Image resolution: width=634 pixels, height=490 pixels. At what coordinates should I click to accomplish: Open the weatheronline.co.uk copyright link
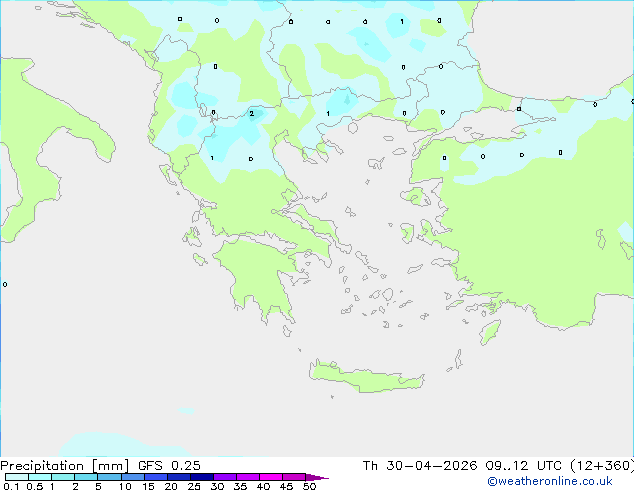[x=550, y=481]
